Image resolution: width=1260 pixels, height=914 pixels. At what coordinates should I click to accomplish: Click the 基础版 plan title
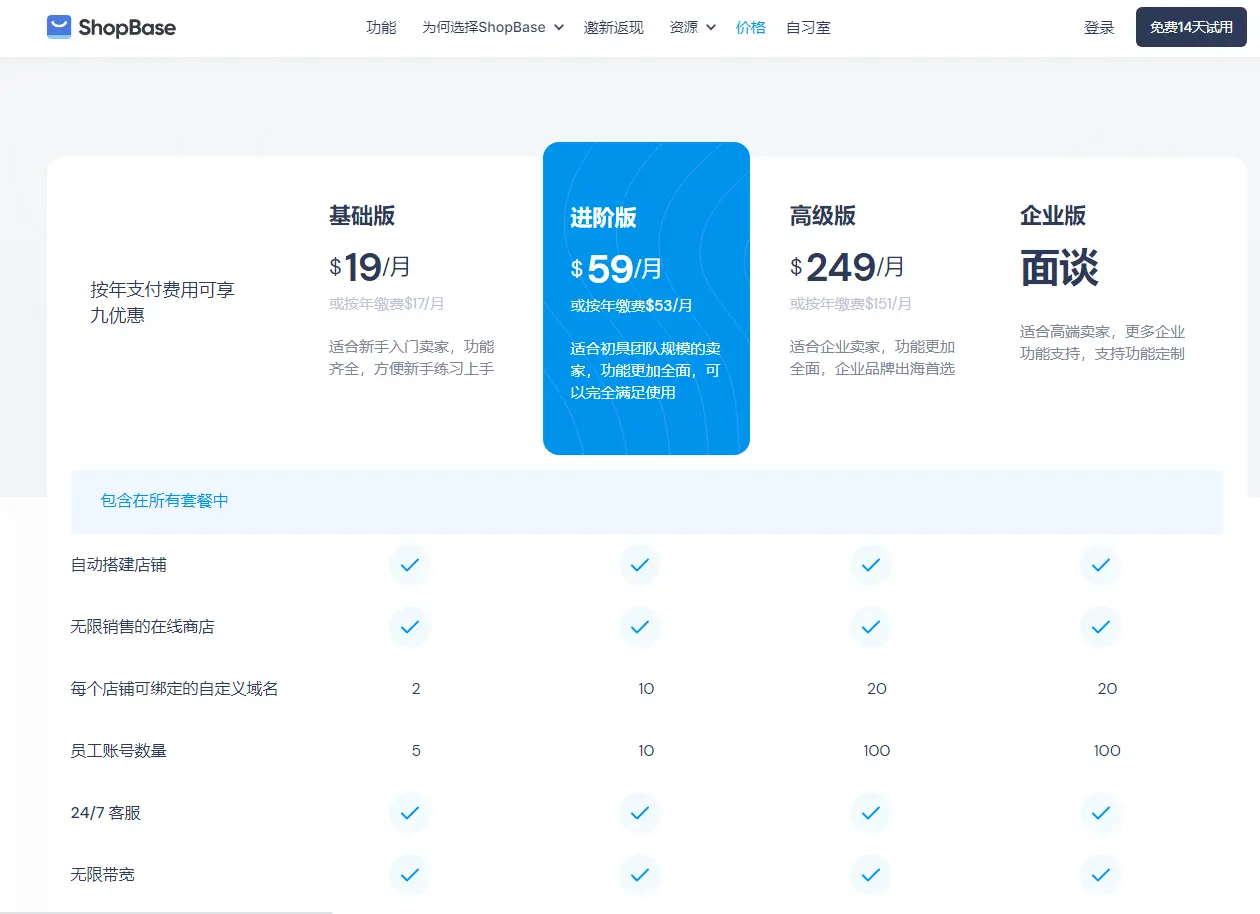[362, 215]
